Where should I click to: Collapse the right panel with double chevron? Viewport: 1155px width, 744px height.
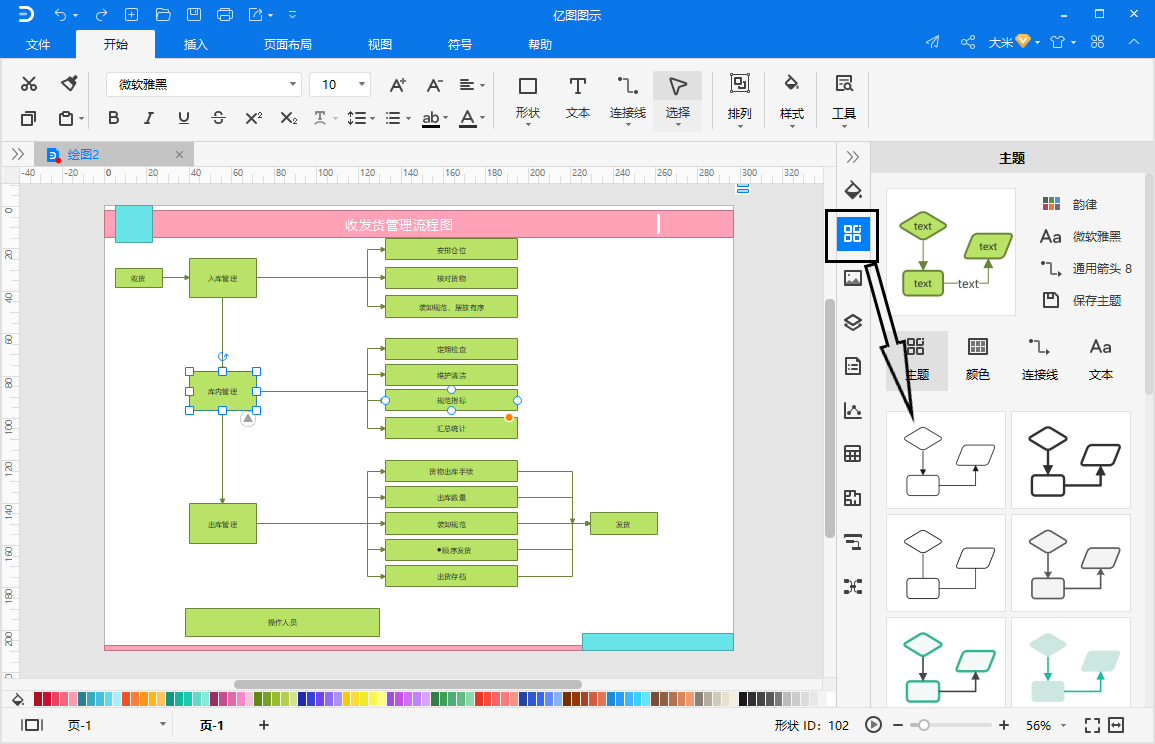coord(852,156)
